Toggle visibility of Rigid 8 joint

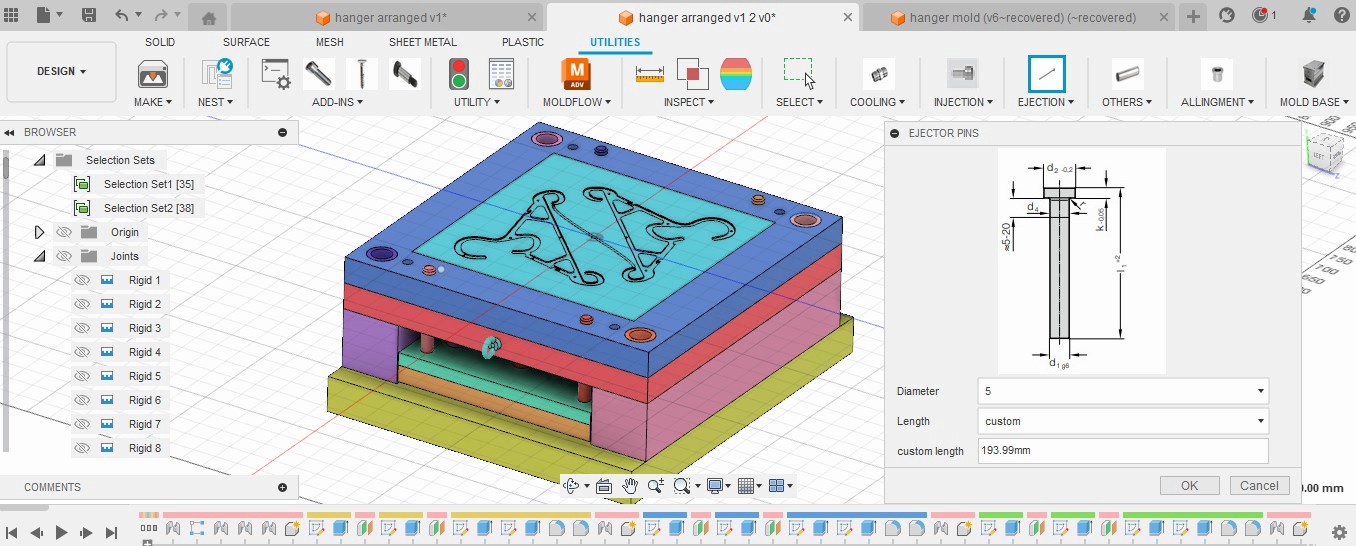coord(83,448)
